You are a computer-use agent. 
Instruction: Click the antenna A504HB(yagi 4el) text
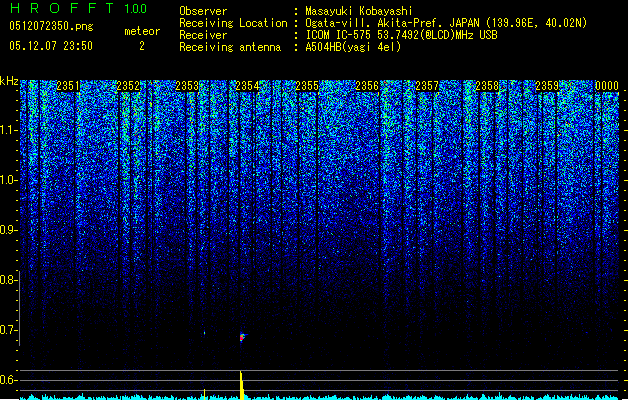tap(353, 47)
